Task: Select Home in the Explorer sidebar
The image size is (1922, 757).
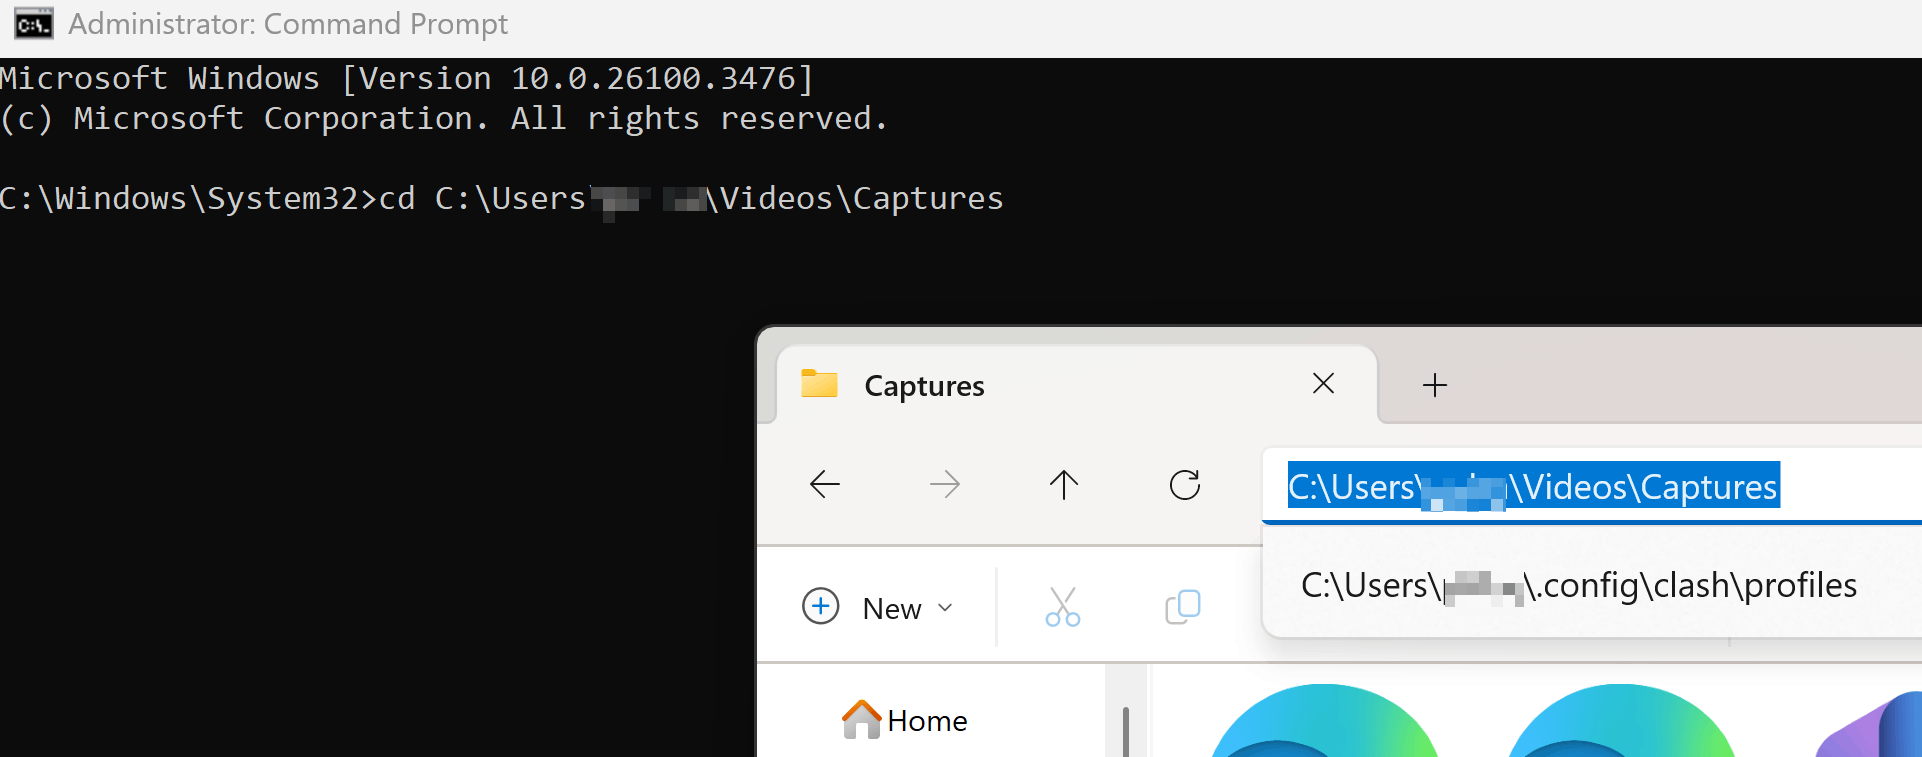Action: click(903, 719)
